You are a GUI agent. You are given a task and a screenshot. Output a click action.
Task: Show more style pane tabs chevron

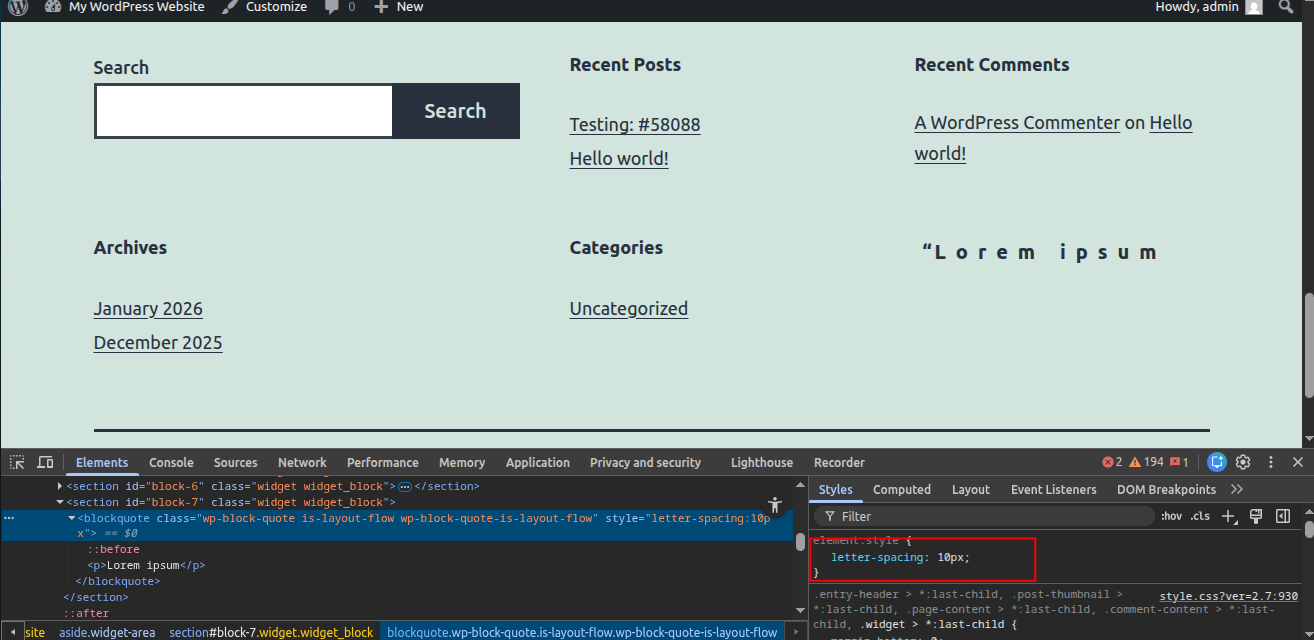[x=1237, y=489]
